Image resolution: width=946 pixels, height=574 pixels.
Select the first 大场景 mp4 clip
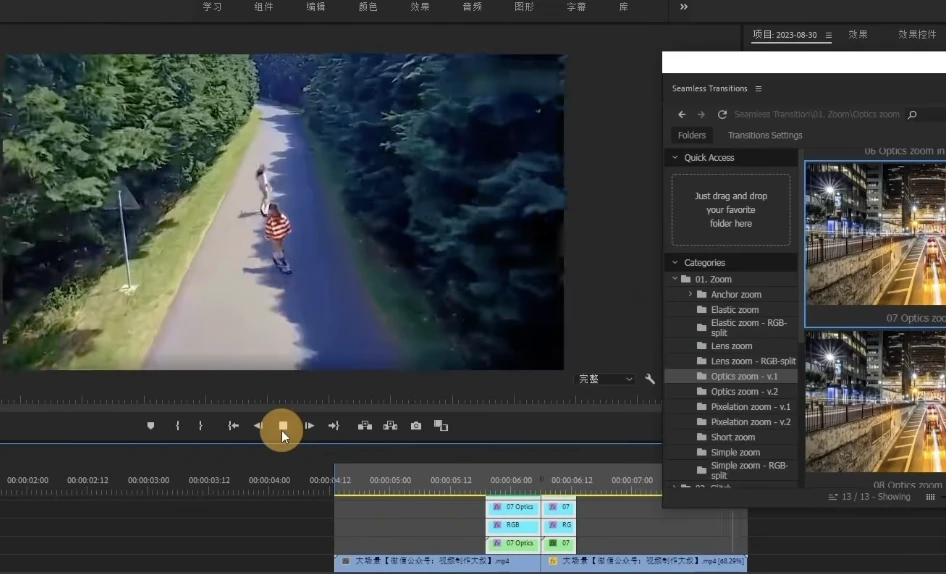point(437,561)
